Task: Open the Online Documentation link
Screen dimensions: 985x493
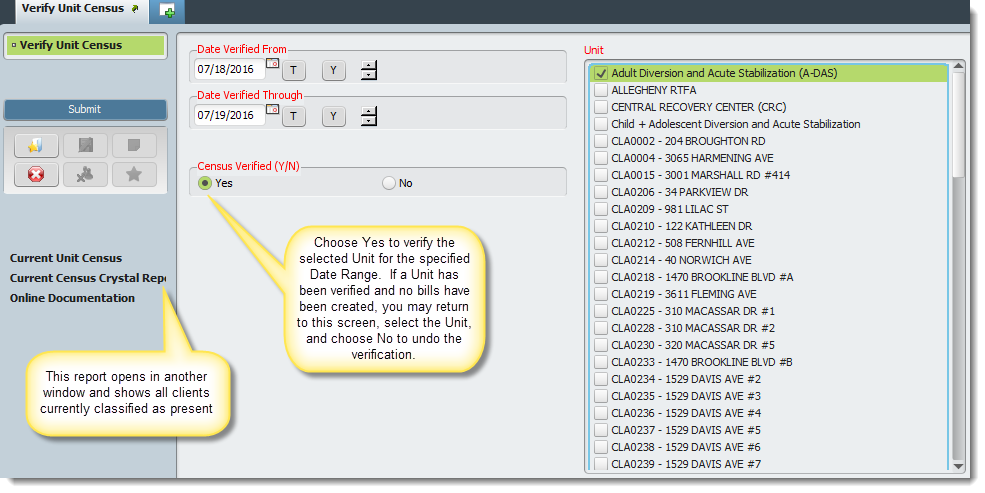Action: point(72,298)
